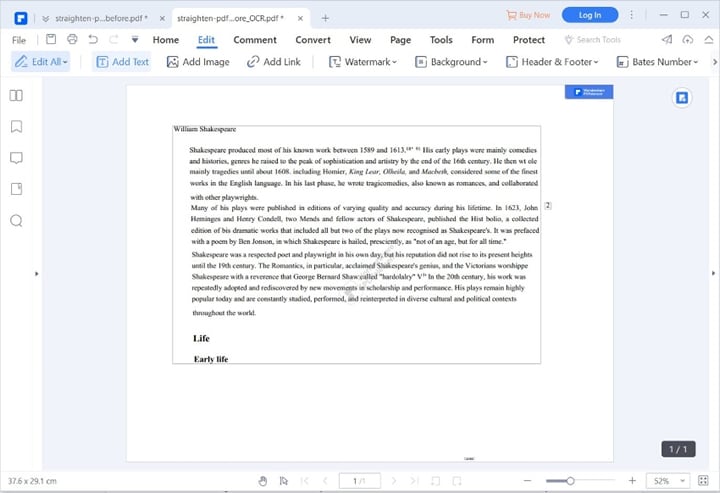The width and height of the screenshot is (720, 493).
Task: Click the Search Tools field
Action: pyautogui.click(x=593, y=40)
